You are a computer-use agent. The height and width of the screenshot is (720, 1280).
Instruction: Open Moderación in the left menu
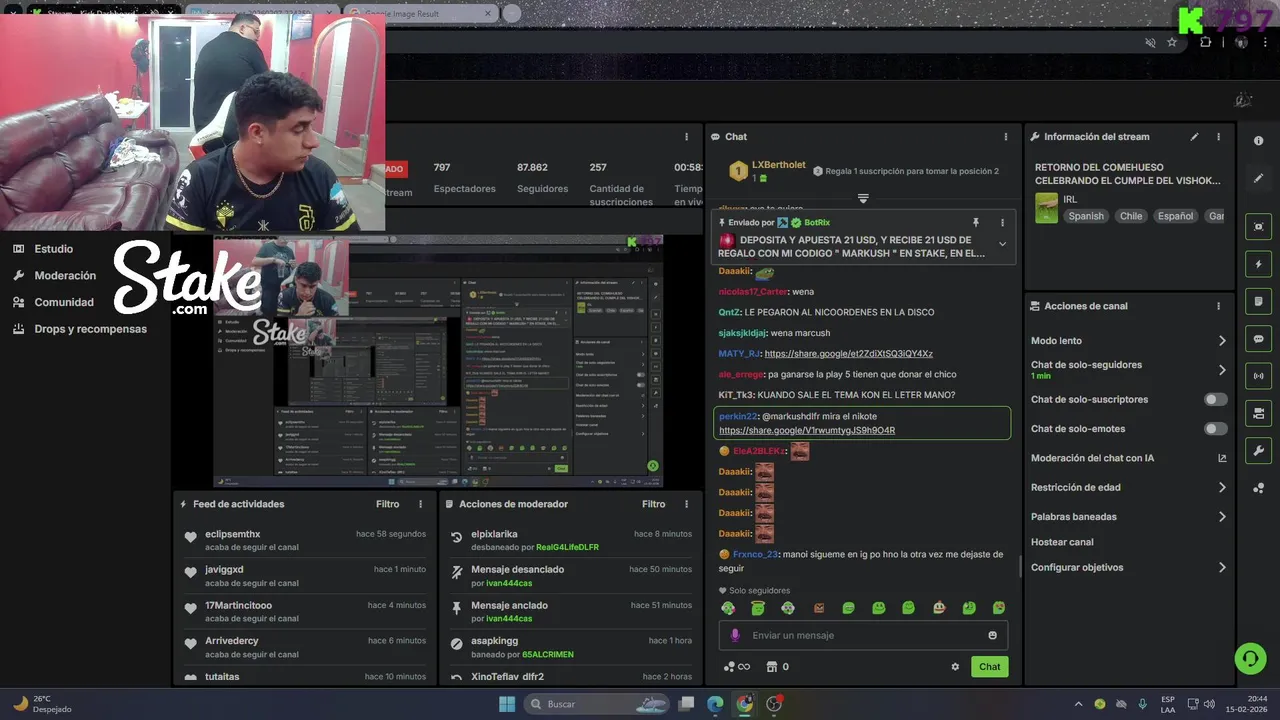coord(65,275)
